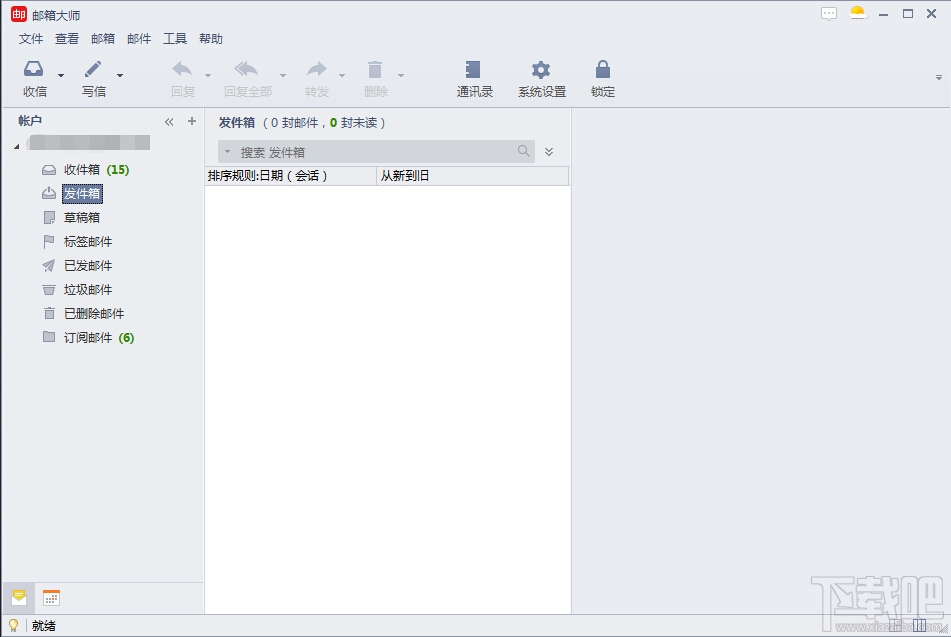Open the 邮件 menu
Image resolution: width=951 pixels, height=637 pixels.
[139, 39]
